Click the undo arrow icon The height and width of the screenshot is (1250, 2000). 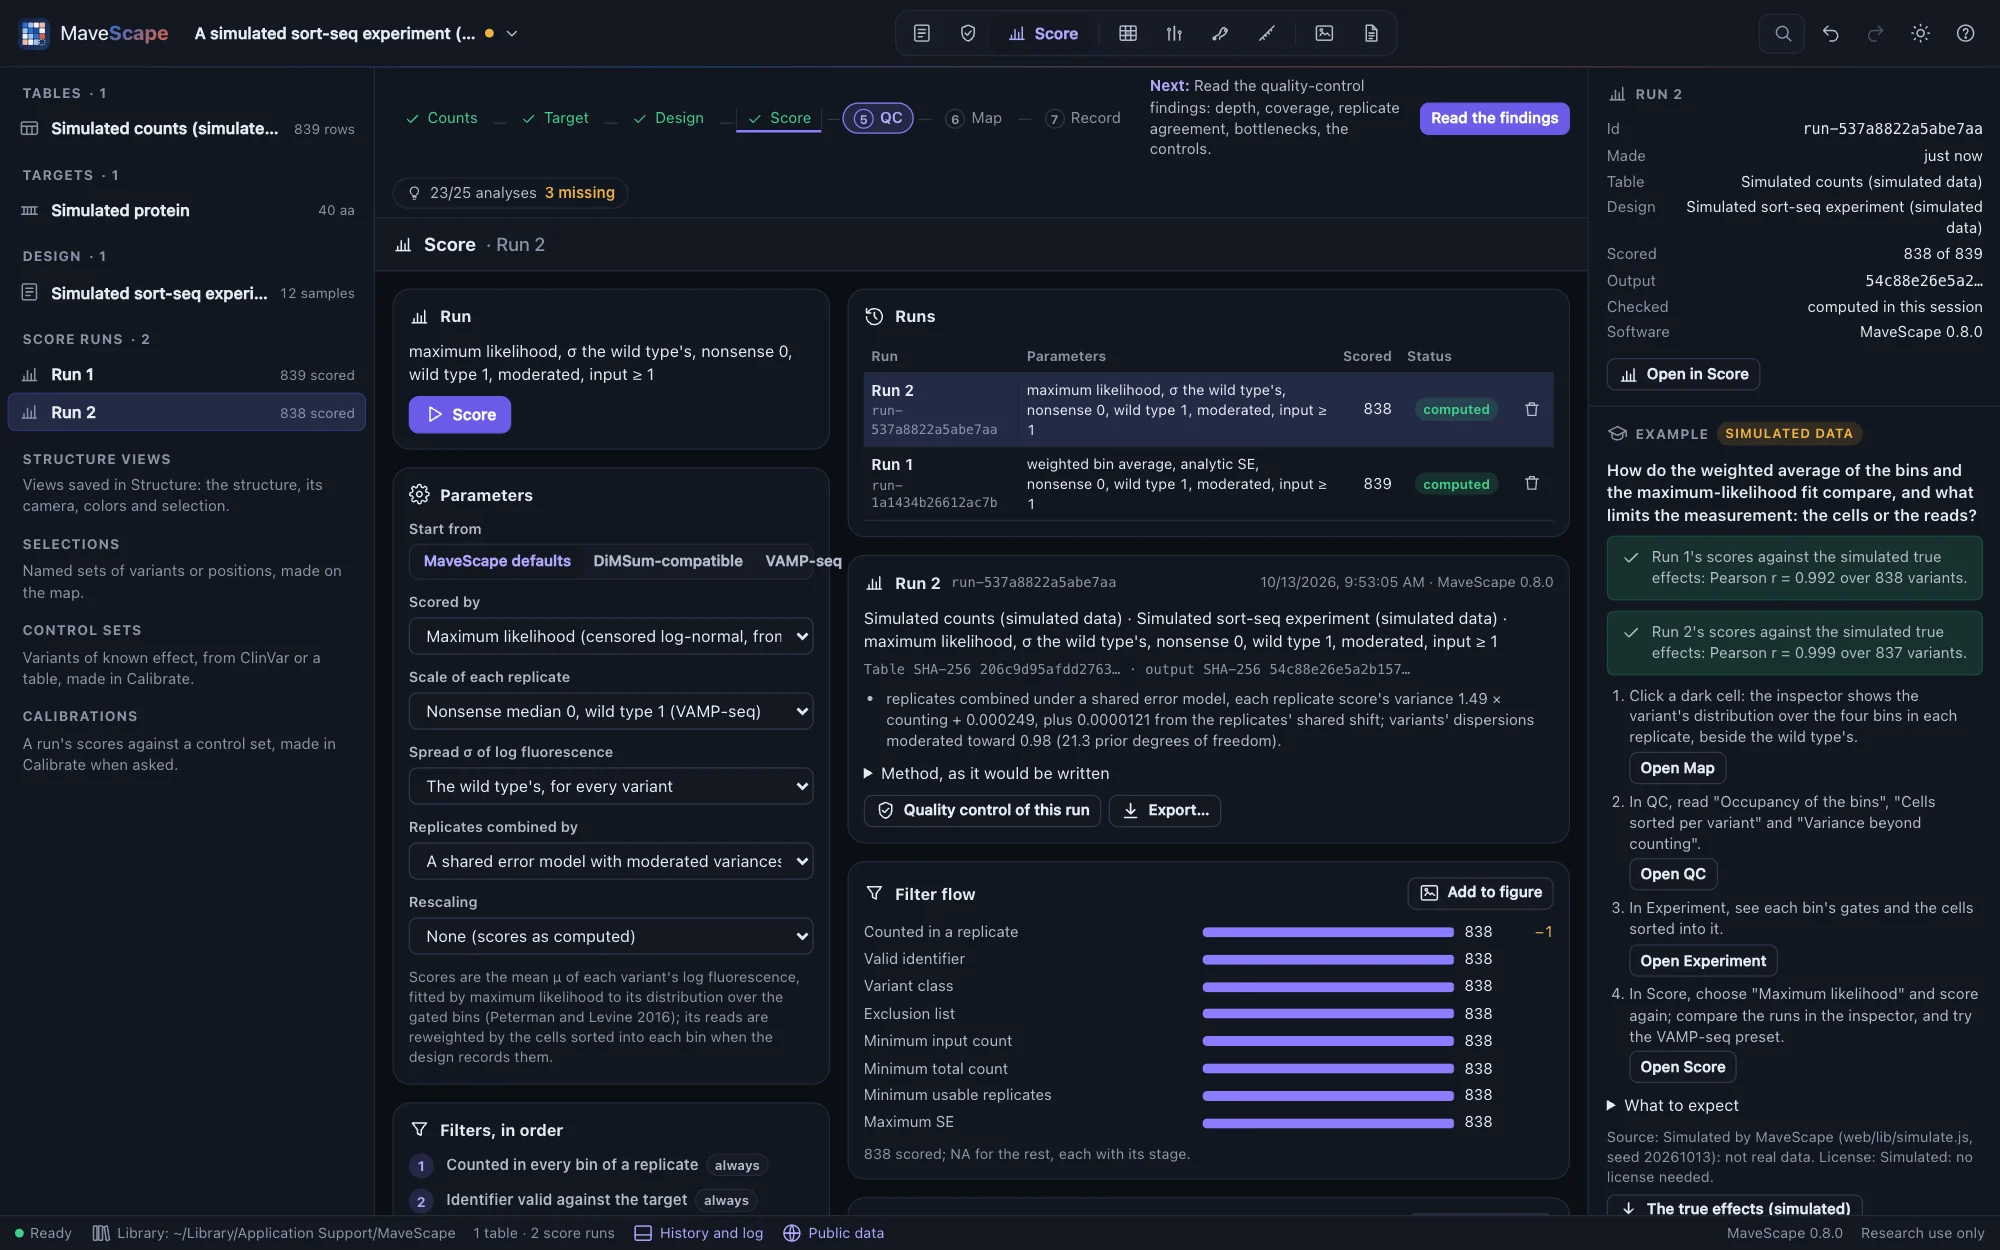click(x=1830, y=33)
